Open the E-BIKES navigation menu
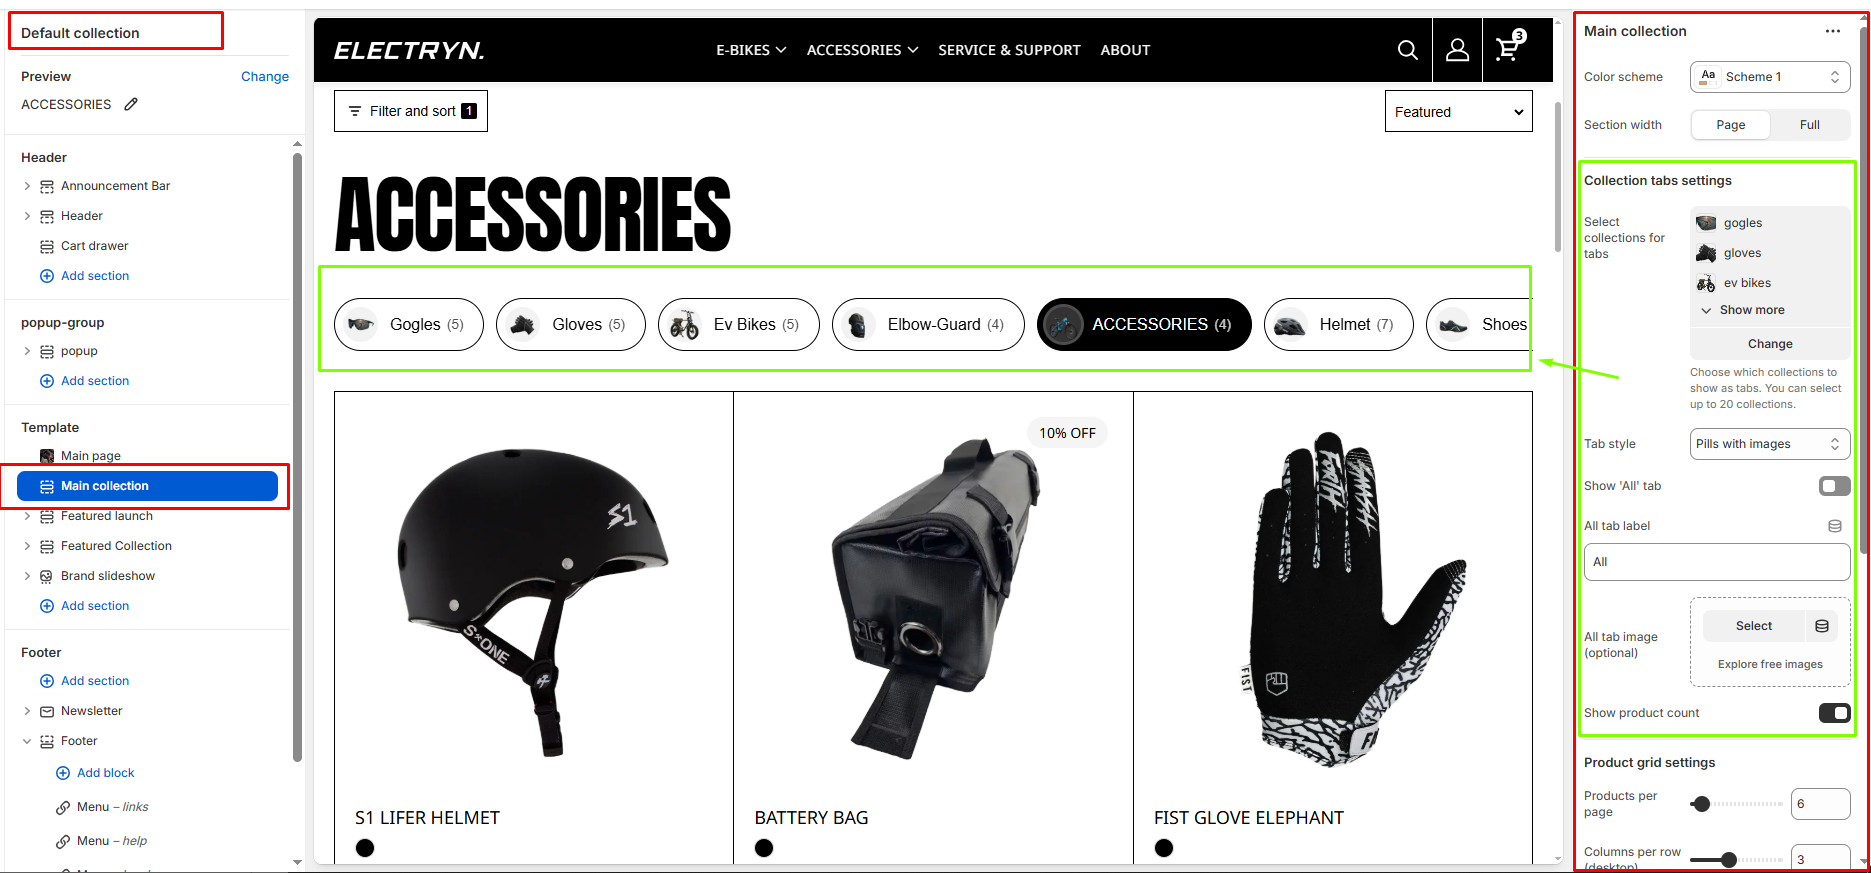The height and width of the screenshot is (873, 1871). click(x=751, y=50)
